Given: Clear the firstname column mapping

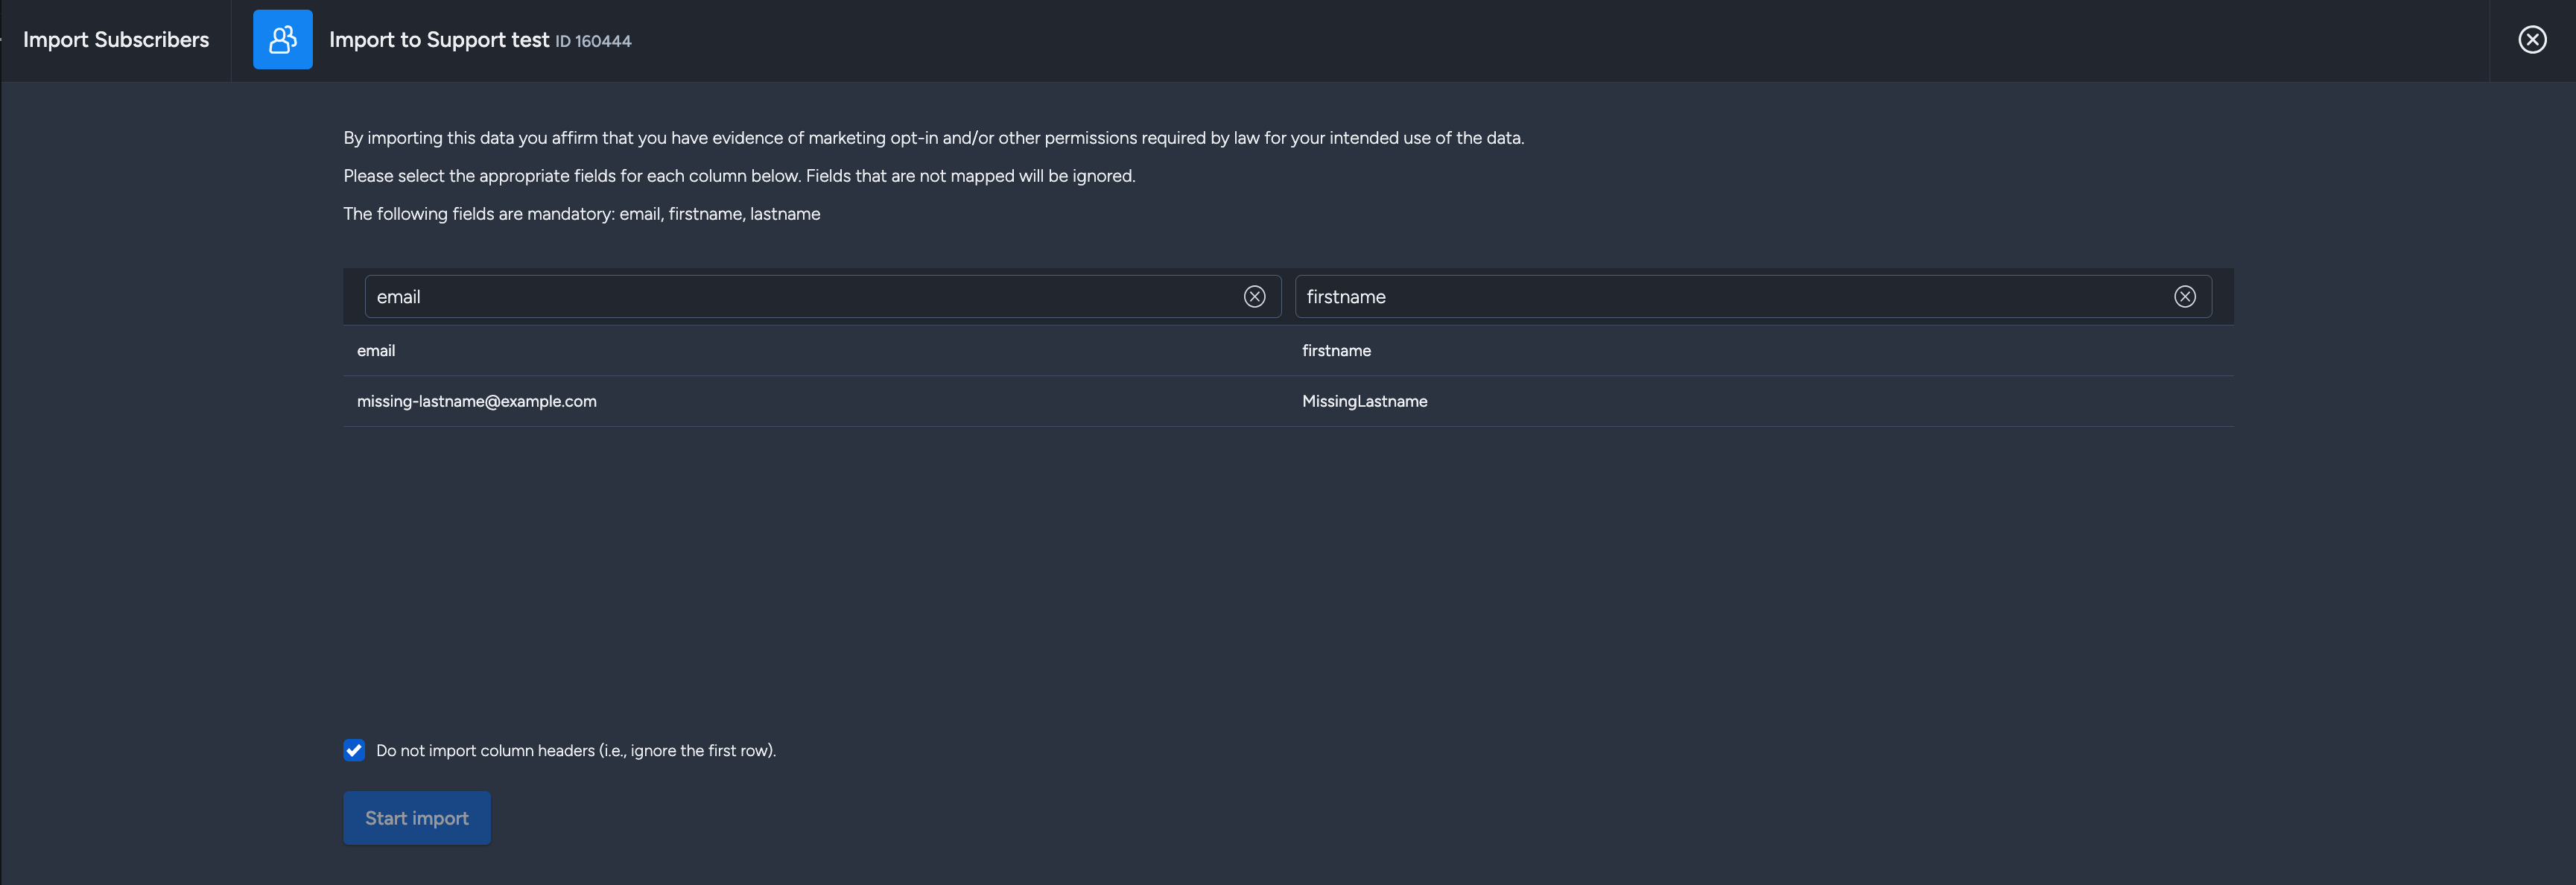Looking at the screenshot, I should point(2184,297).
